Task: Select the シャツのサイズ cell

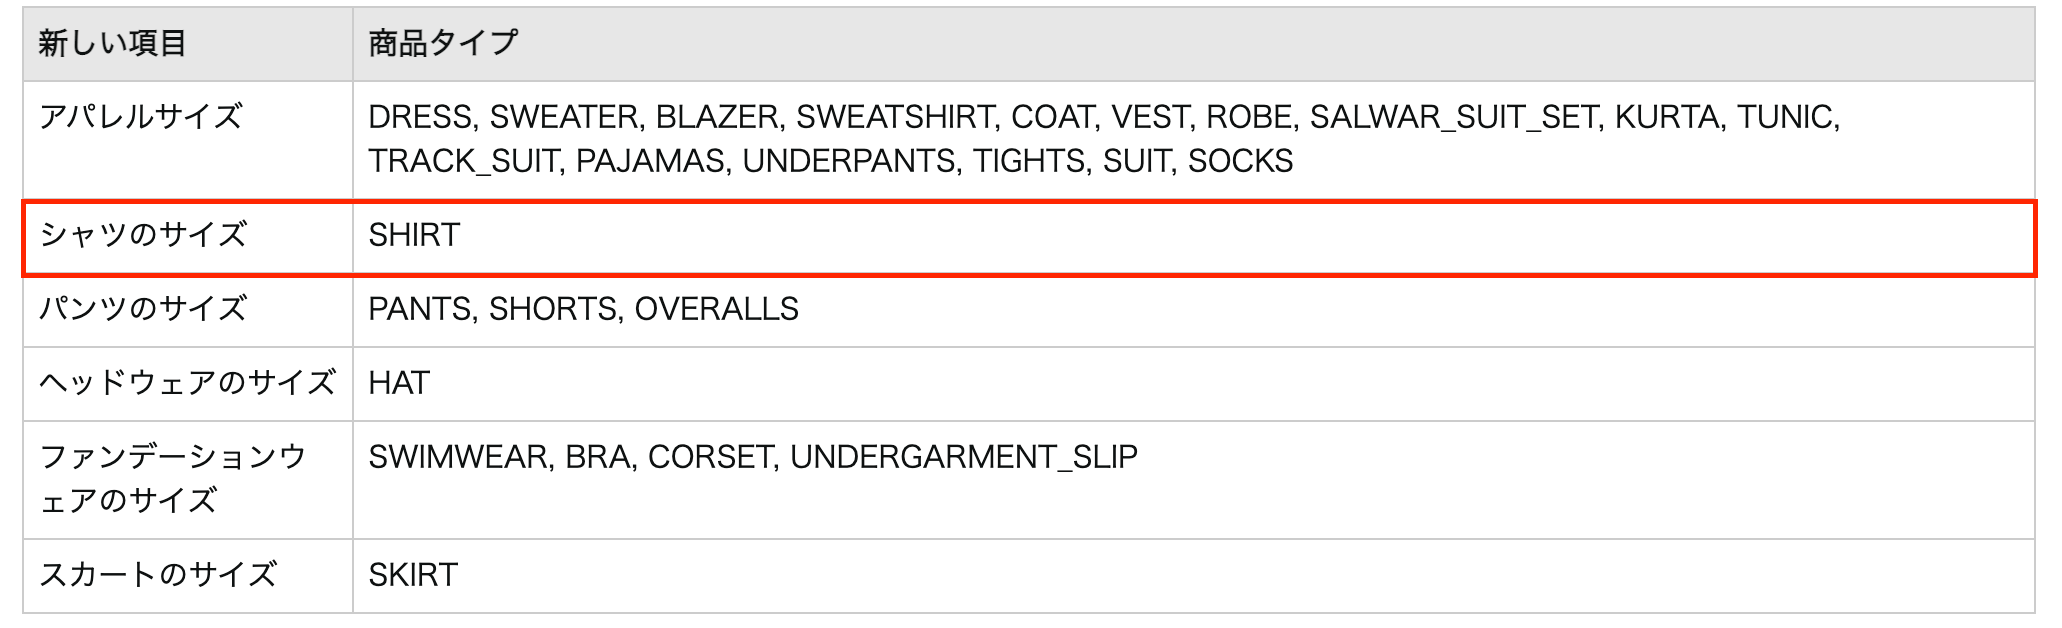Action: click(188, 236)
